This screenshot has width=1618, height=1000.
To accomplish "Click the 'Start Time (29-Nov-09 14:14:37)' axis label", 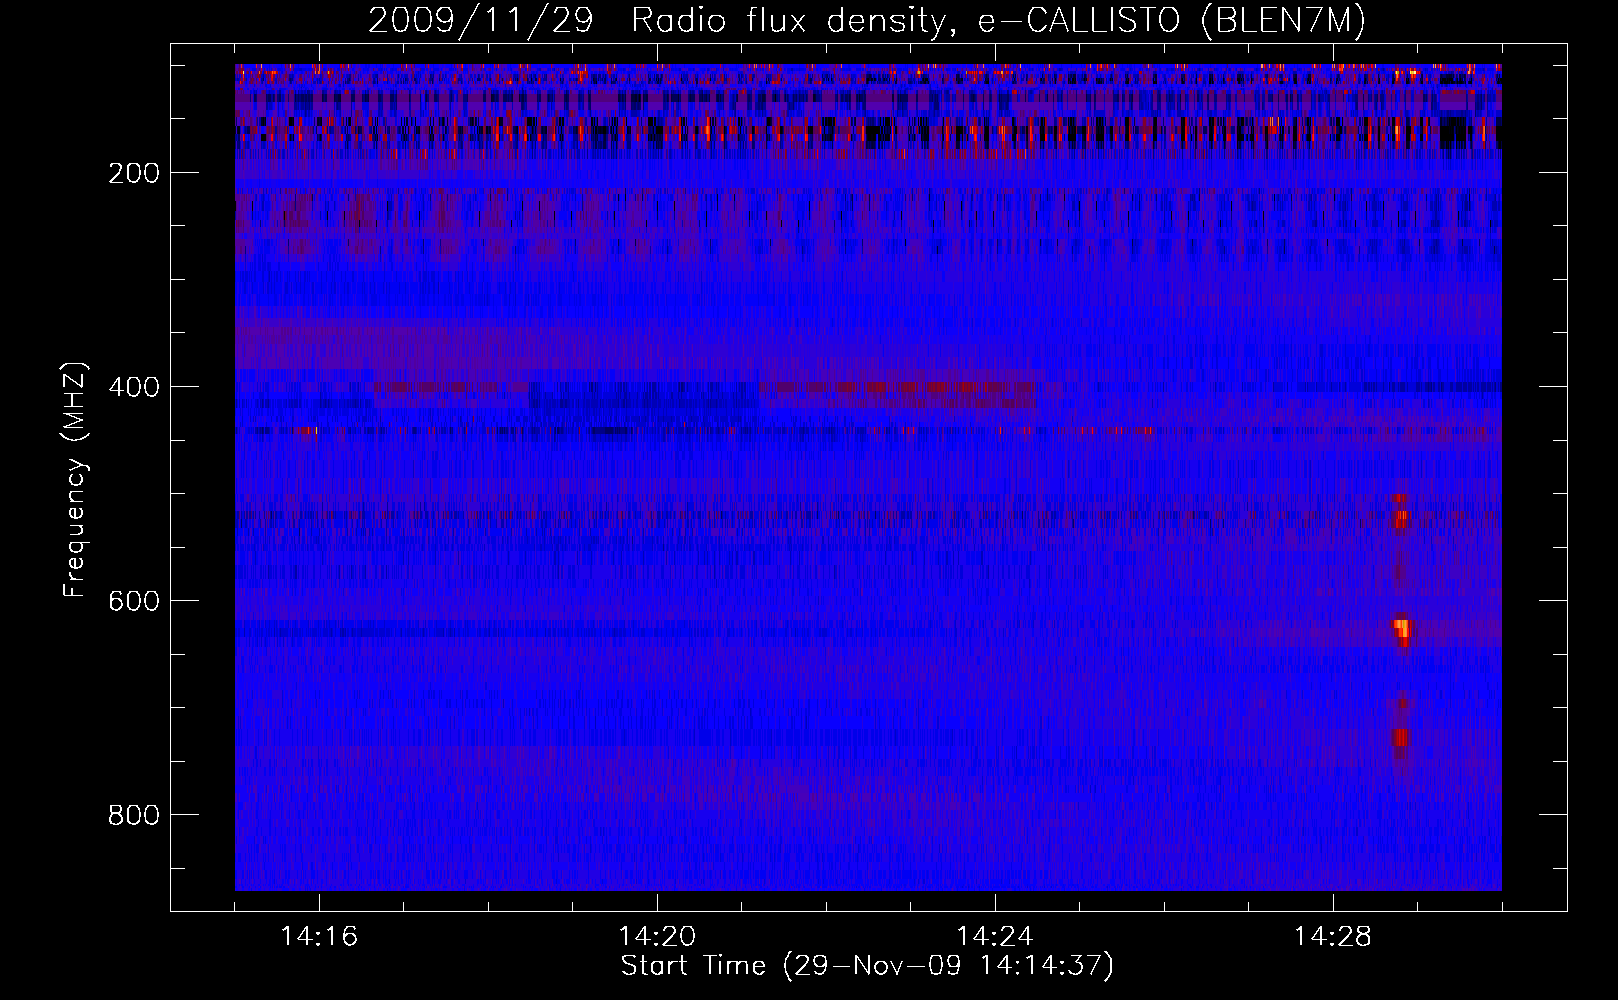I will click(867, 966).
